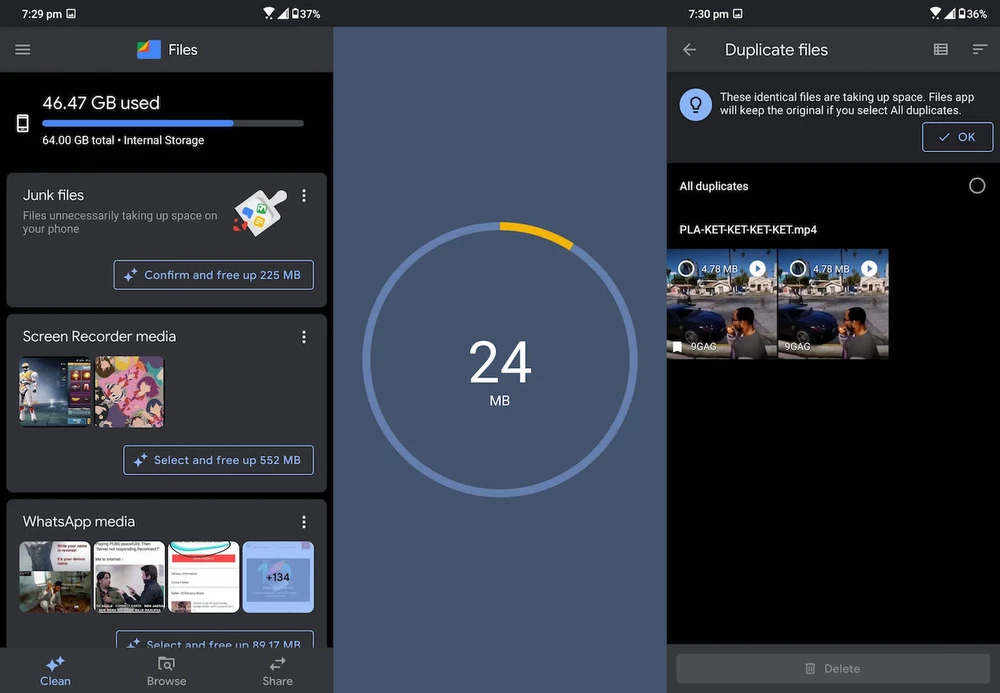Click the internal storage usage bar
1000x693 pixels.
pyautogui.click(x=173, y=123)
